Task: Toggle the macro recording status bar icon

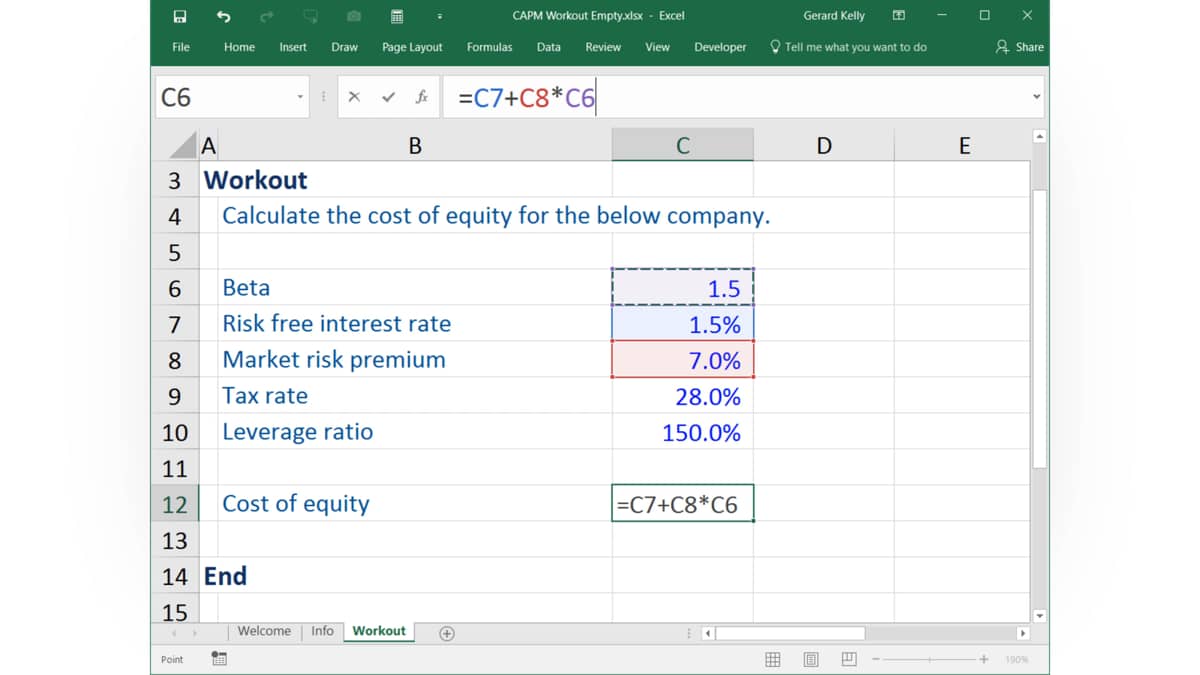Action: (x=219, y=659)
